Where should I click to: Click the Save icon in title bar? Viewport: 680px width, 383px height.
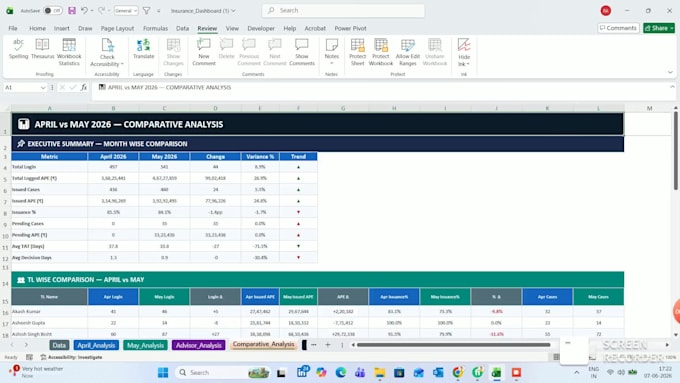pos(72,10)
